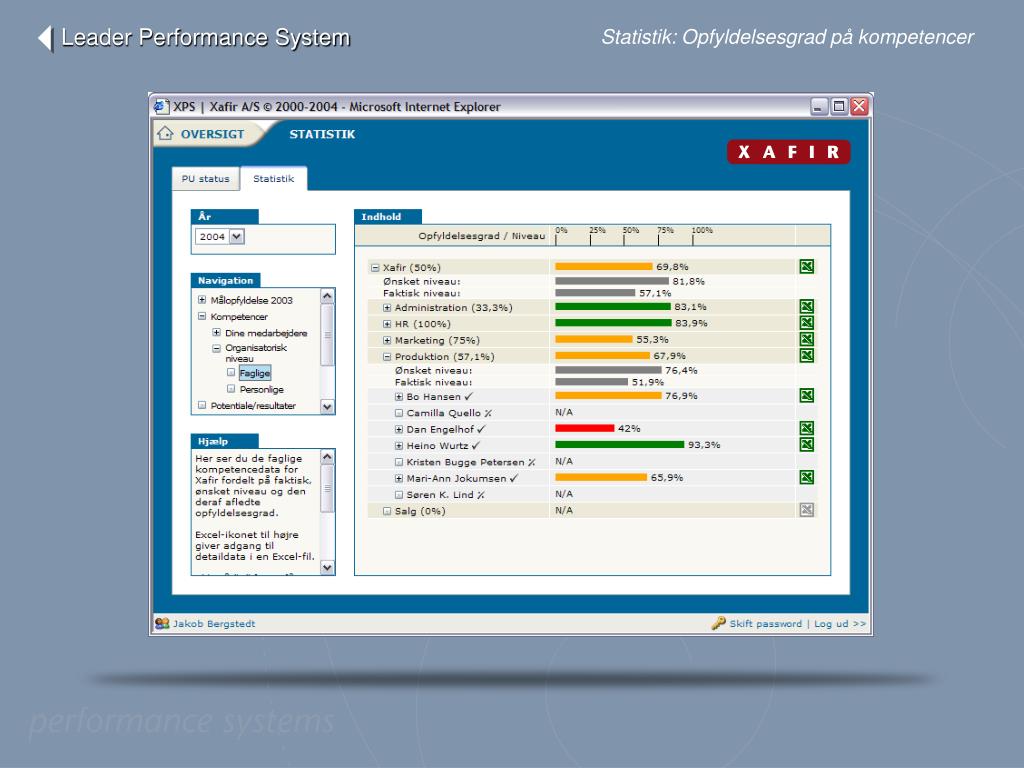1024x768 pixels.
Task: Click the orange 69,8% bar for Xafir
Action: click(x=603, y=266)
